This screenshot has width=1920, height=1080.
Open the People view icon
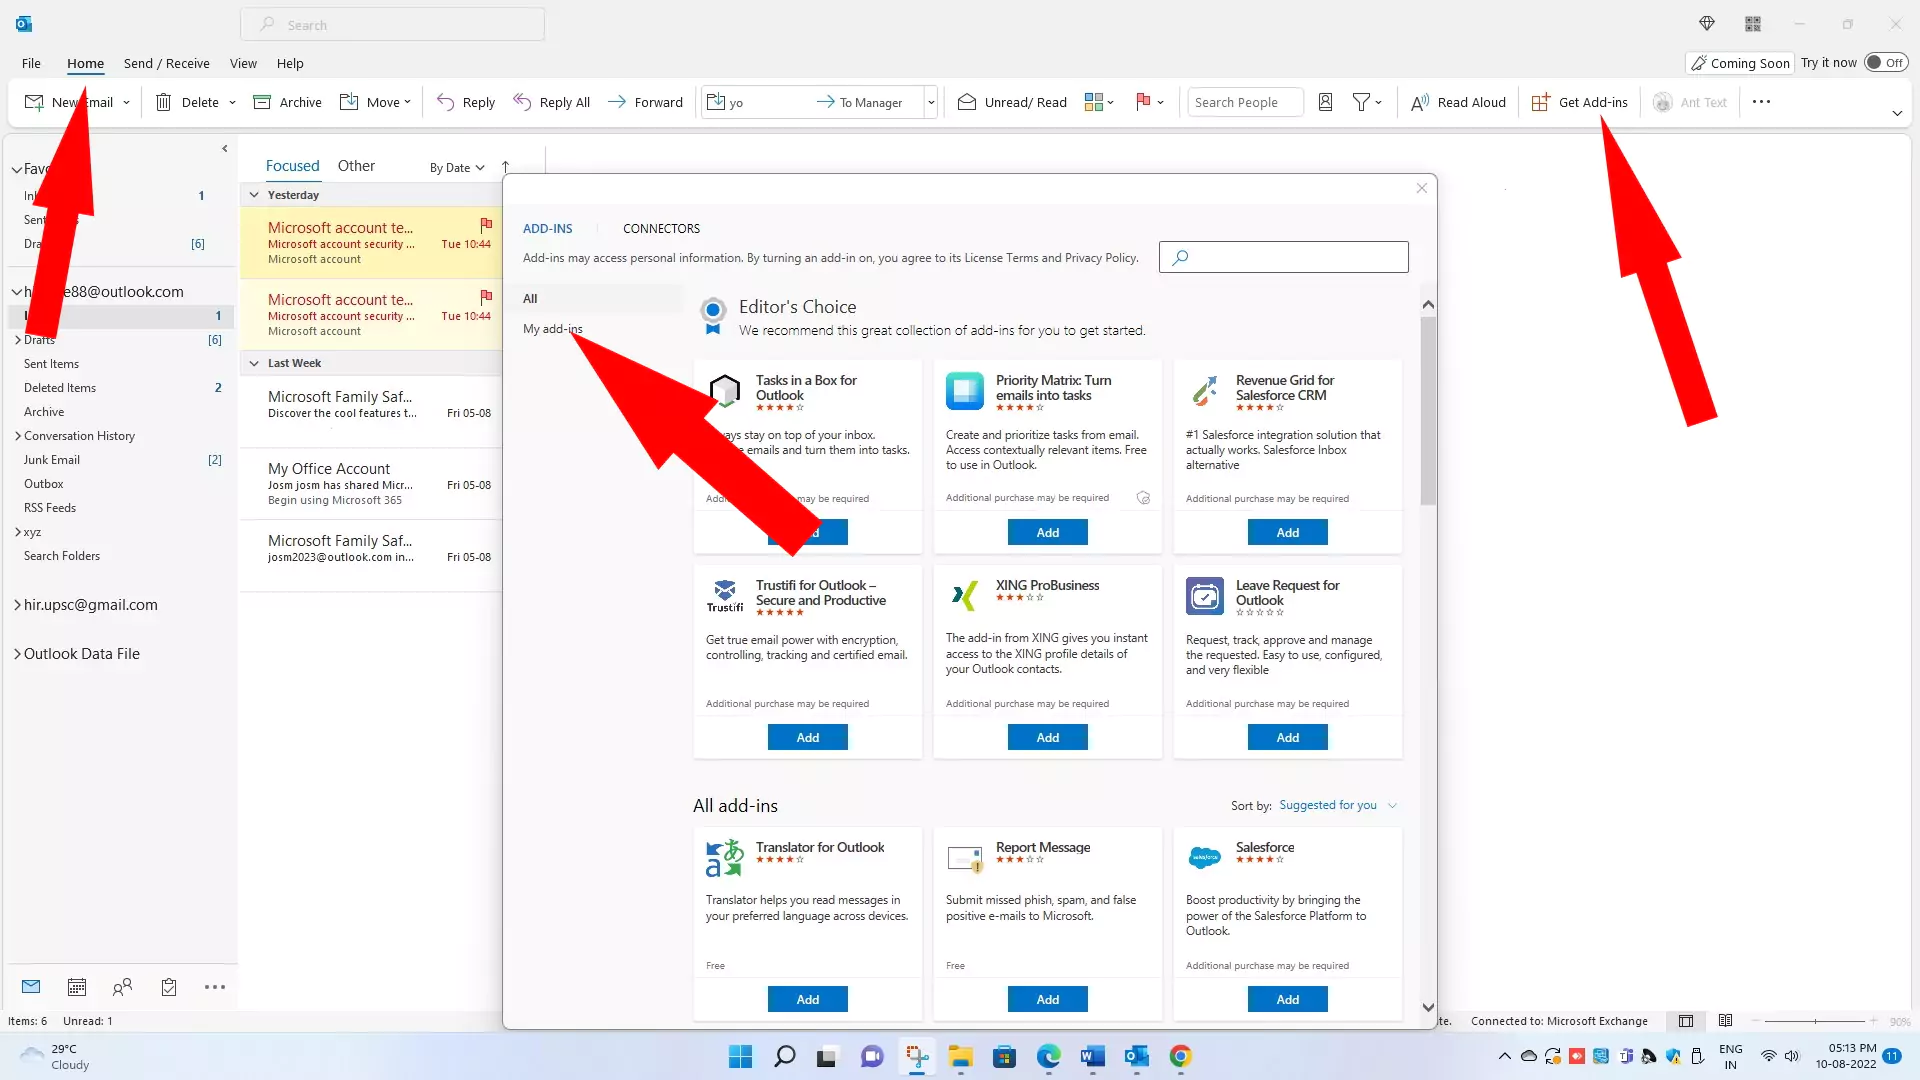122,987
